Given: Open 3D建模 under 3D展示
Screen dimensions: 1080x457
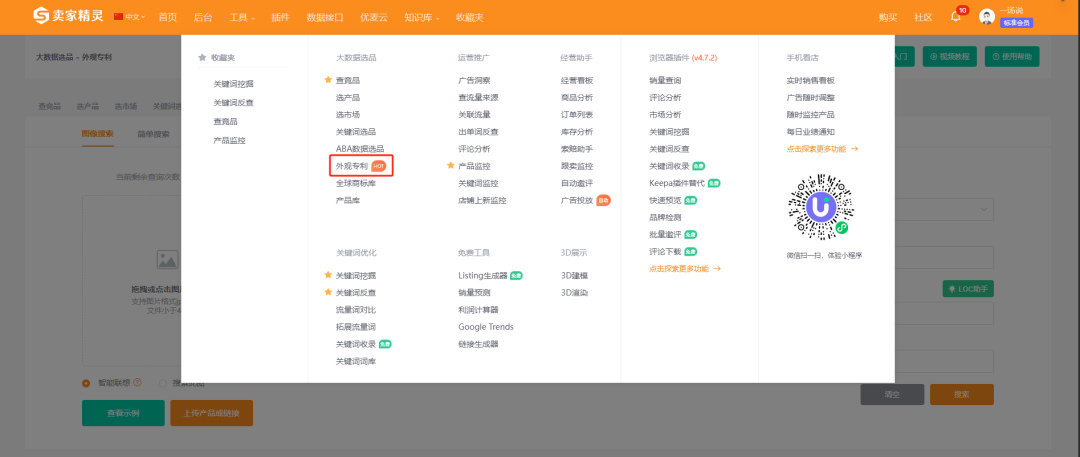Looking at the screenshot, I should (x=574, y=275).
